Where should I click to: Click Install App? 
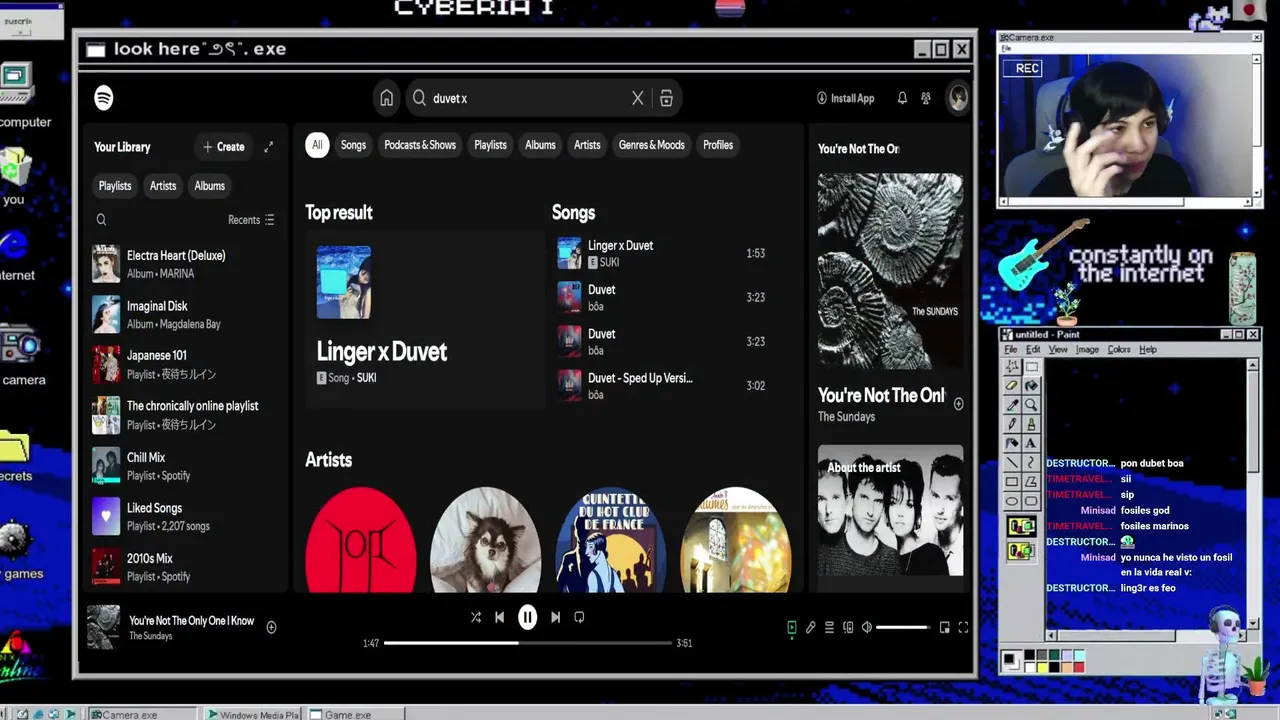point(845,98)
